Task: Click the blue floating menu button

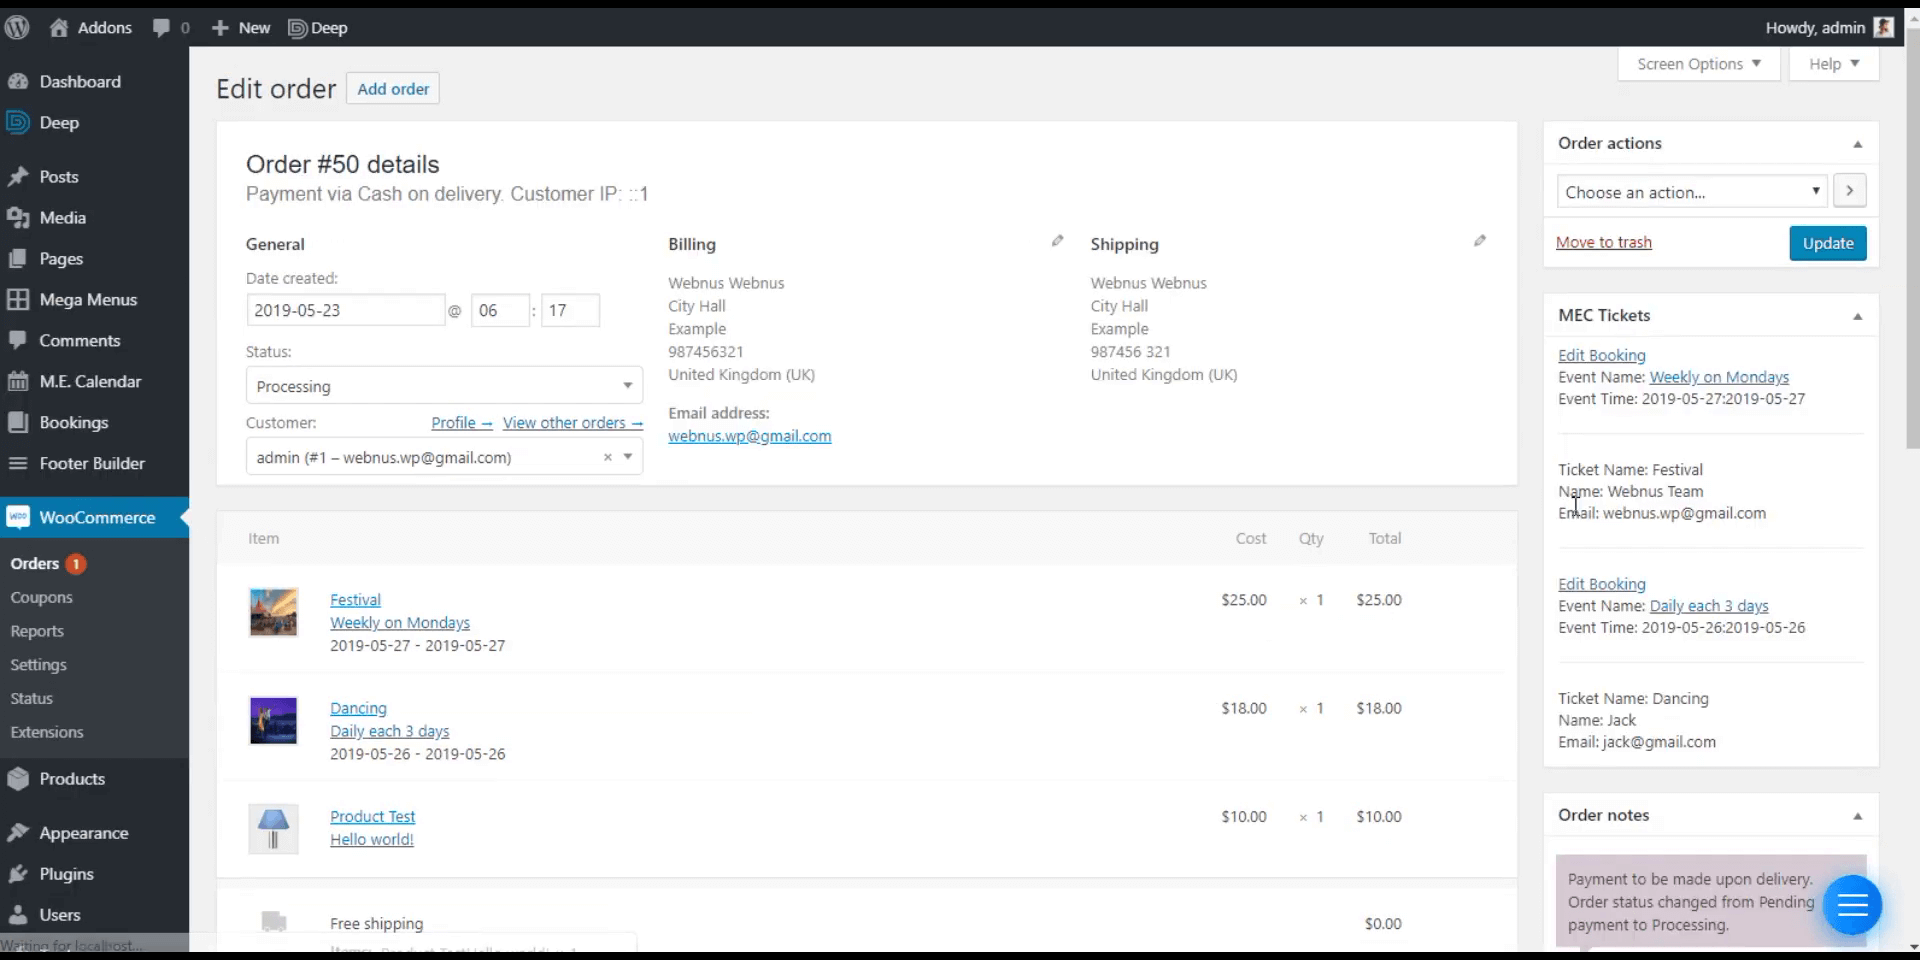Action: pos(1852,906)
